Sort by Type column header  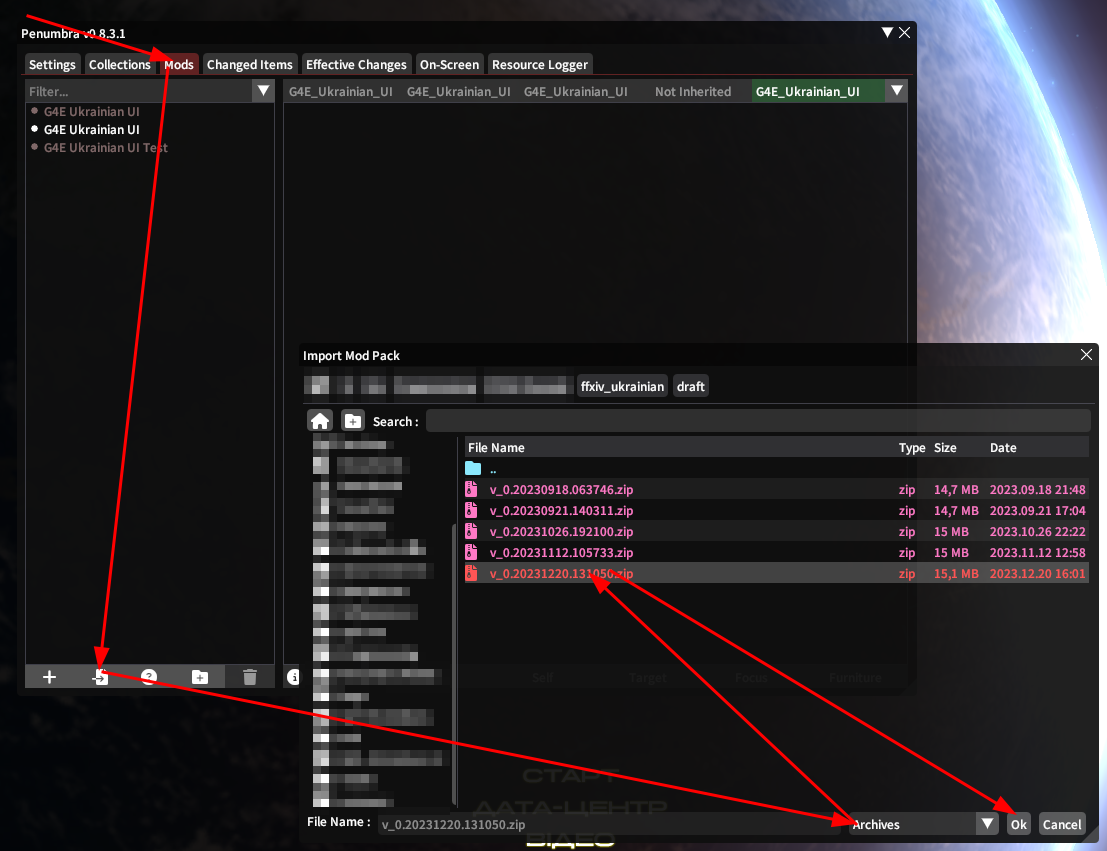tap(911, 448)
